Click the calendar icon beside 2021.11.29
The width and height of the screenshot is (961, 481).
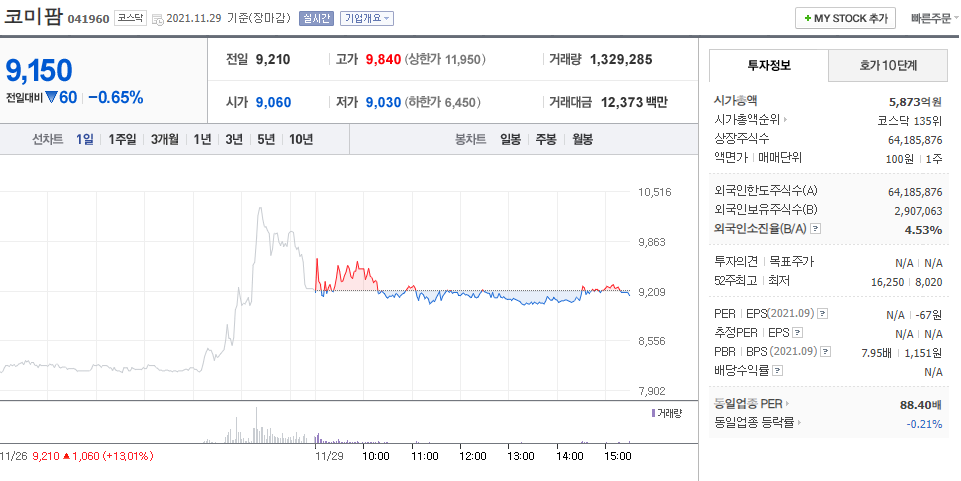[158, 19]
